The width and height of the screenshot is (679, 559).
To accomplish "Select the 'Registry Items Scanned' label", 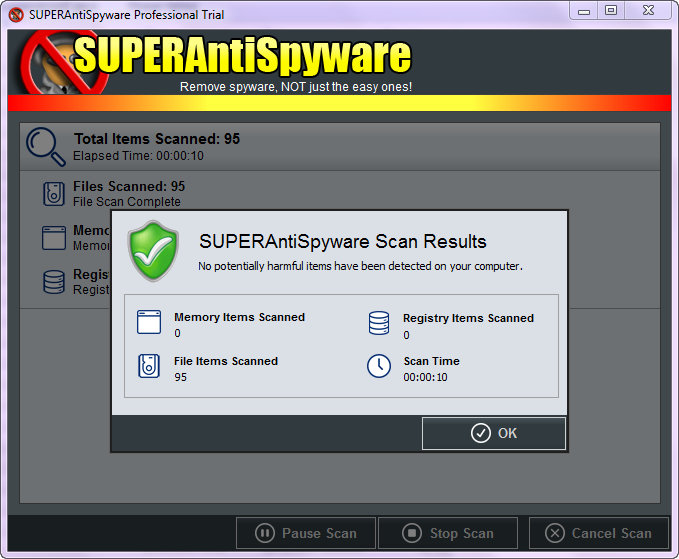I will pyautogui.click(x=468, y=318).
